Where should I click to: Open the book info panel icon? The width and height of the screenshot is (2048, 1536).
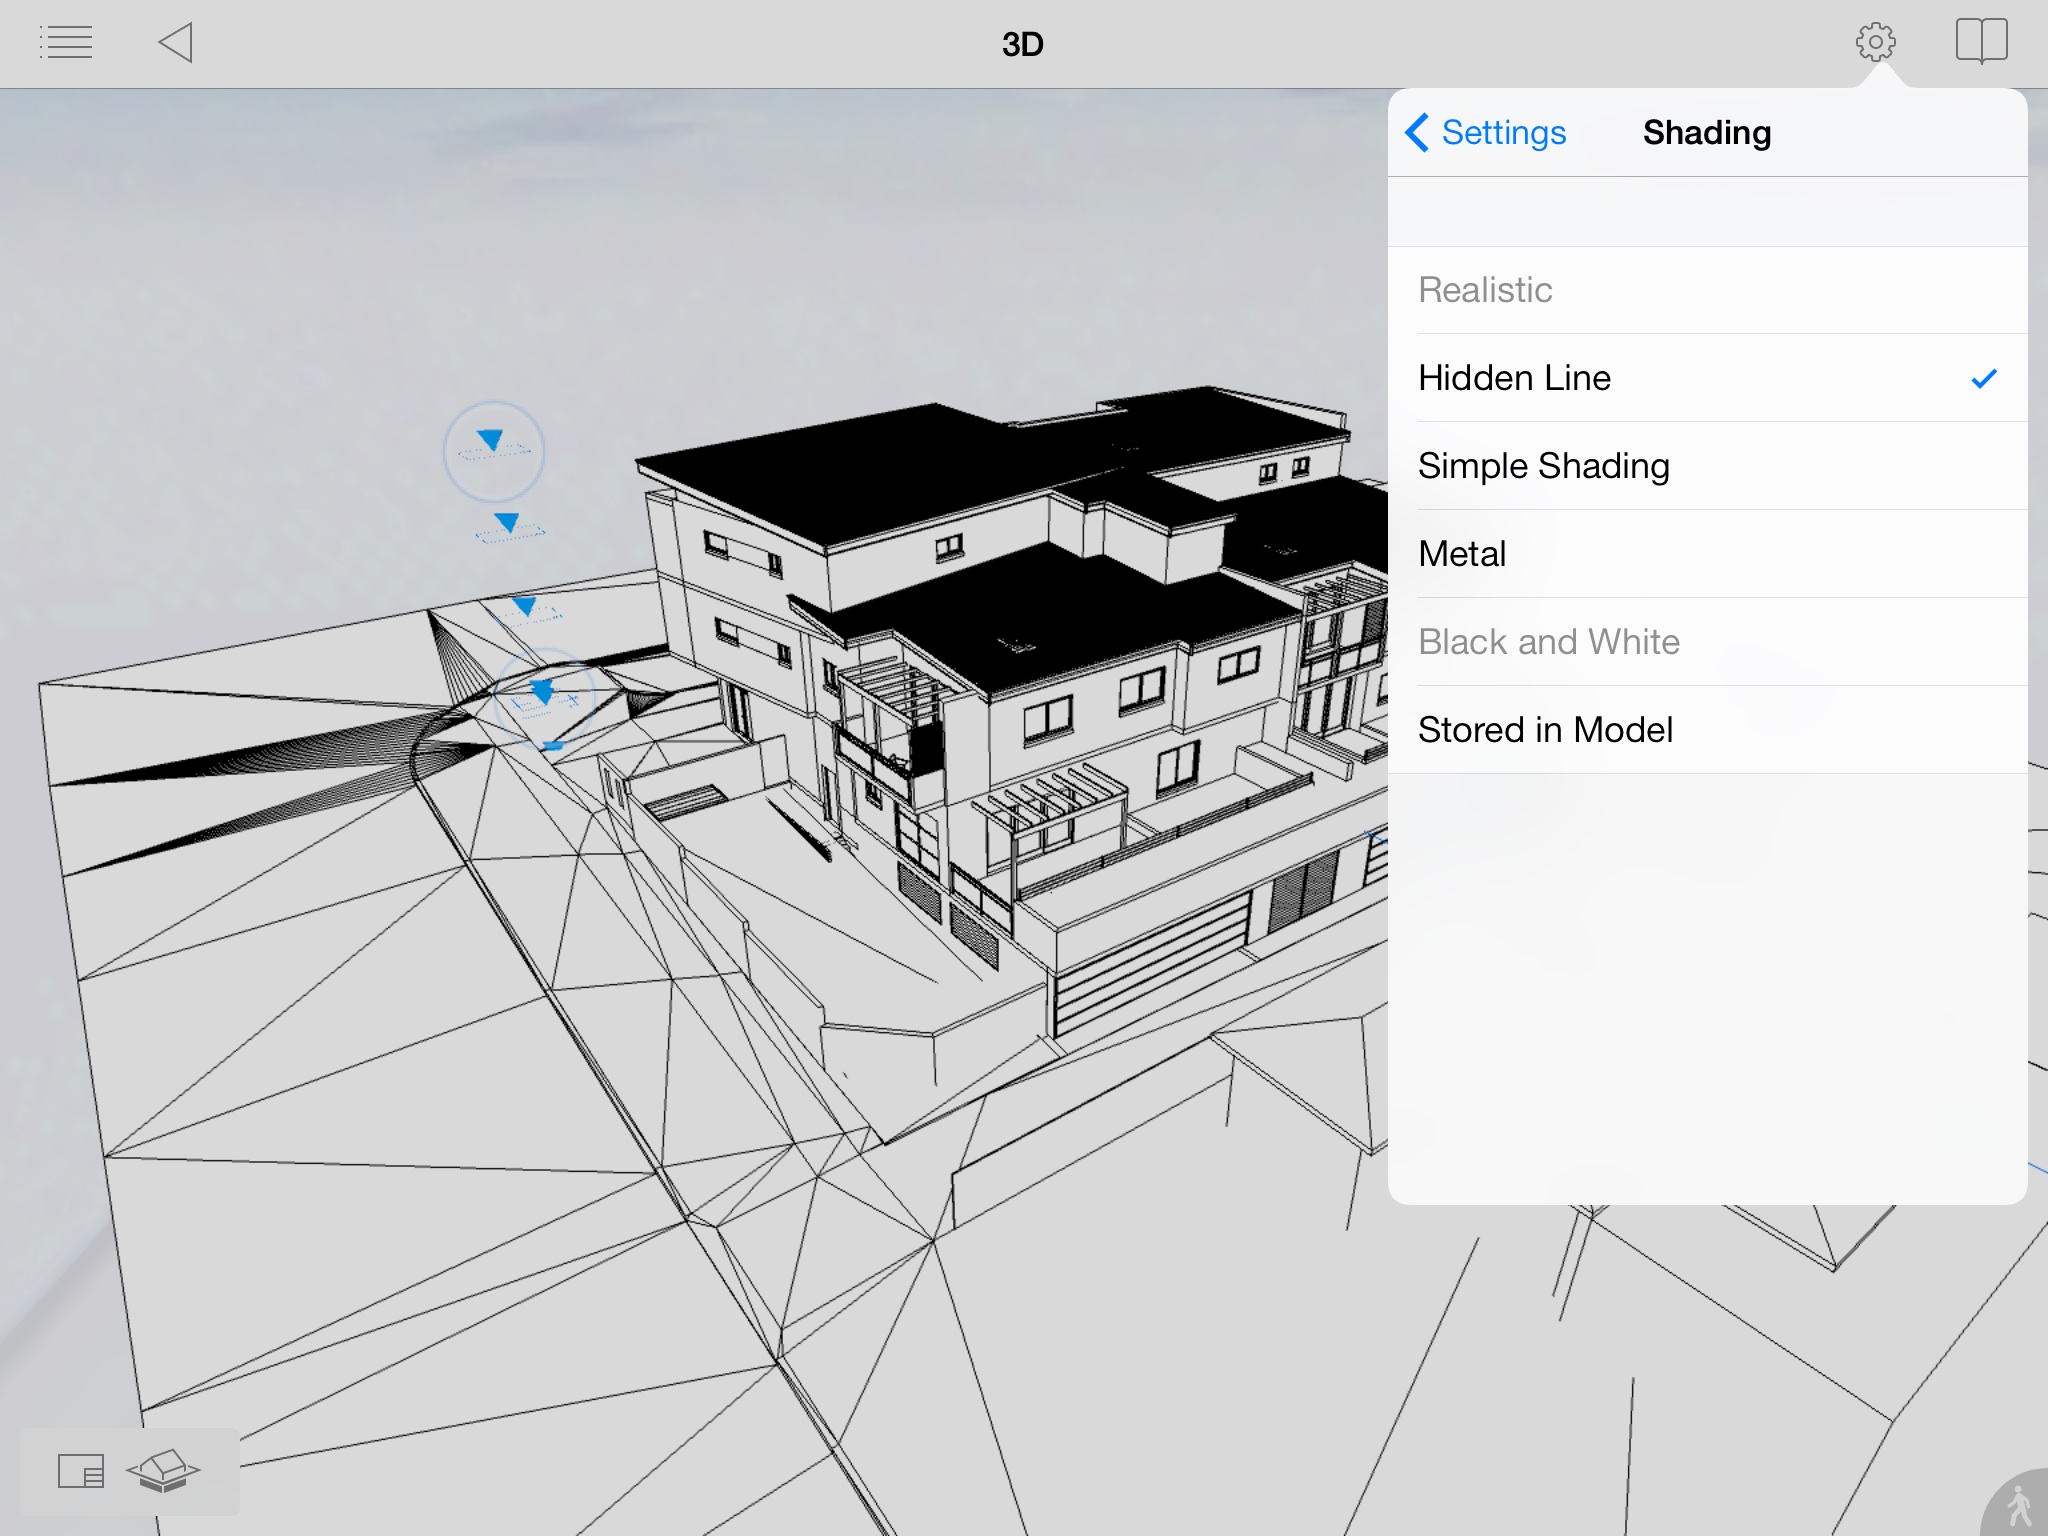[1981, 42]
